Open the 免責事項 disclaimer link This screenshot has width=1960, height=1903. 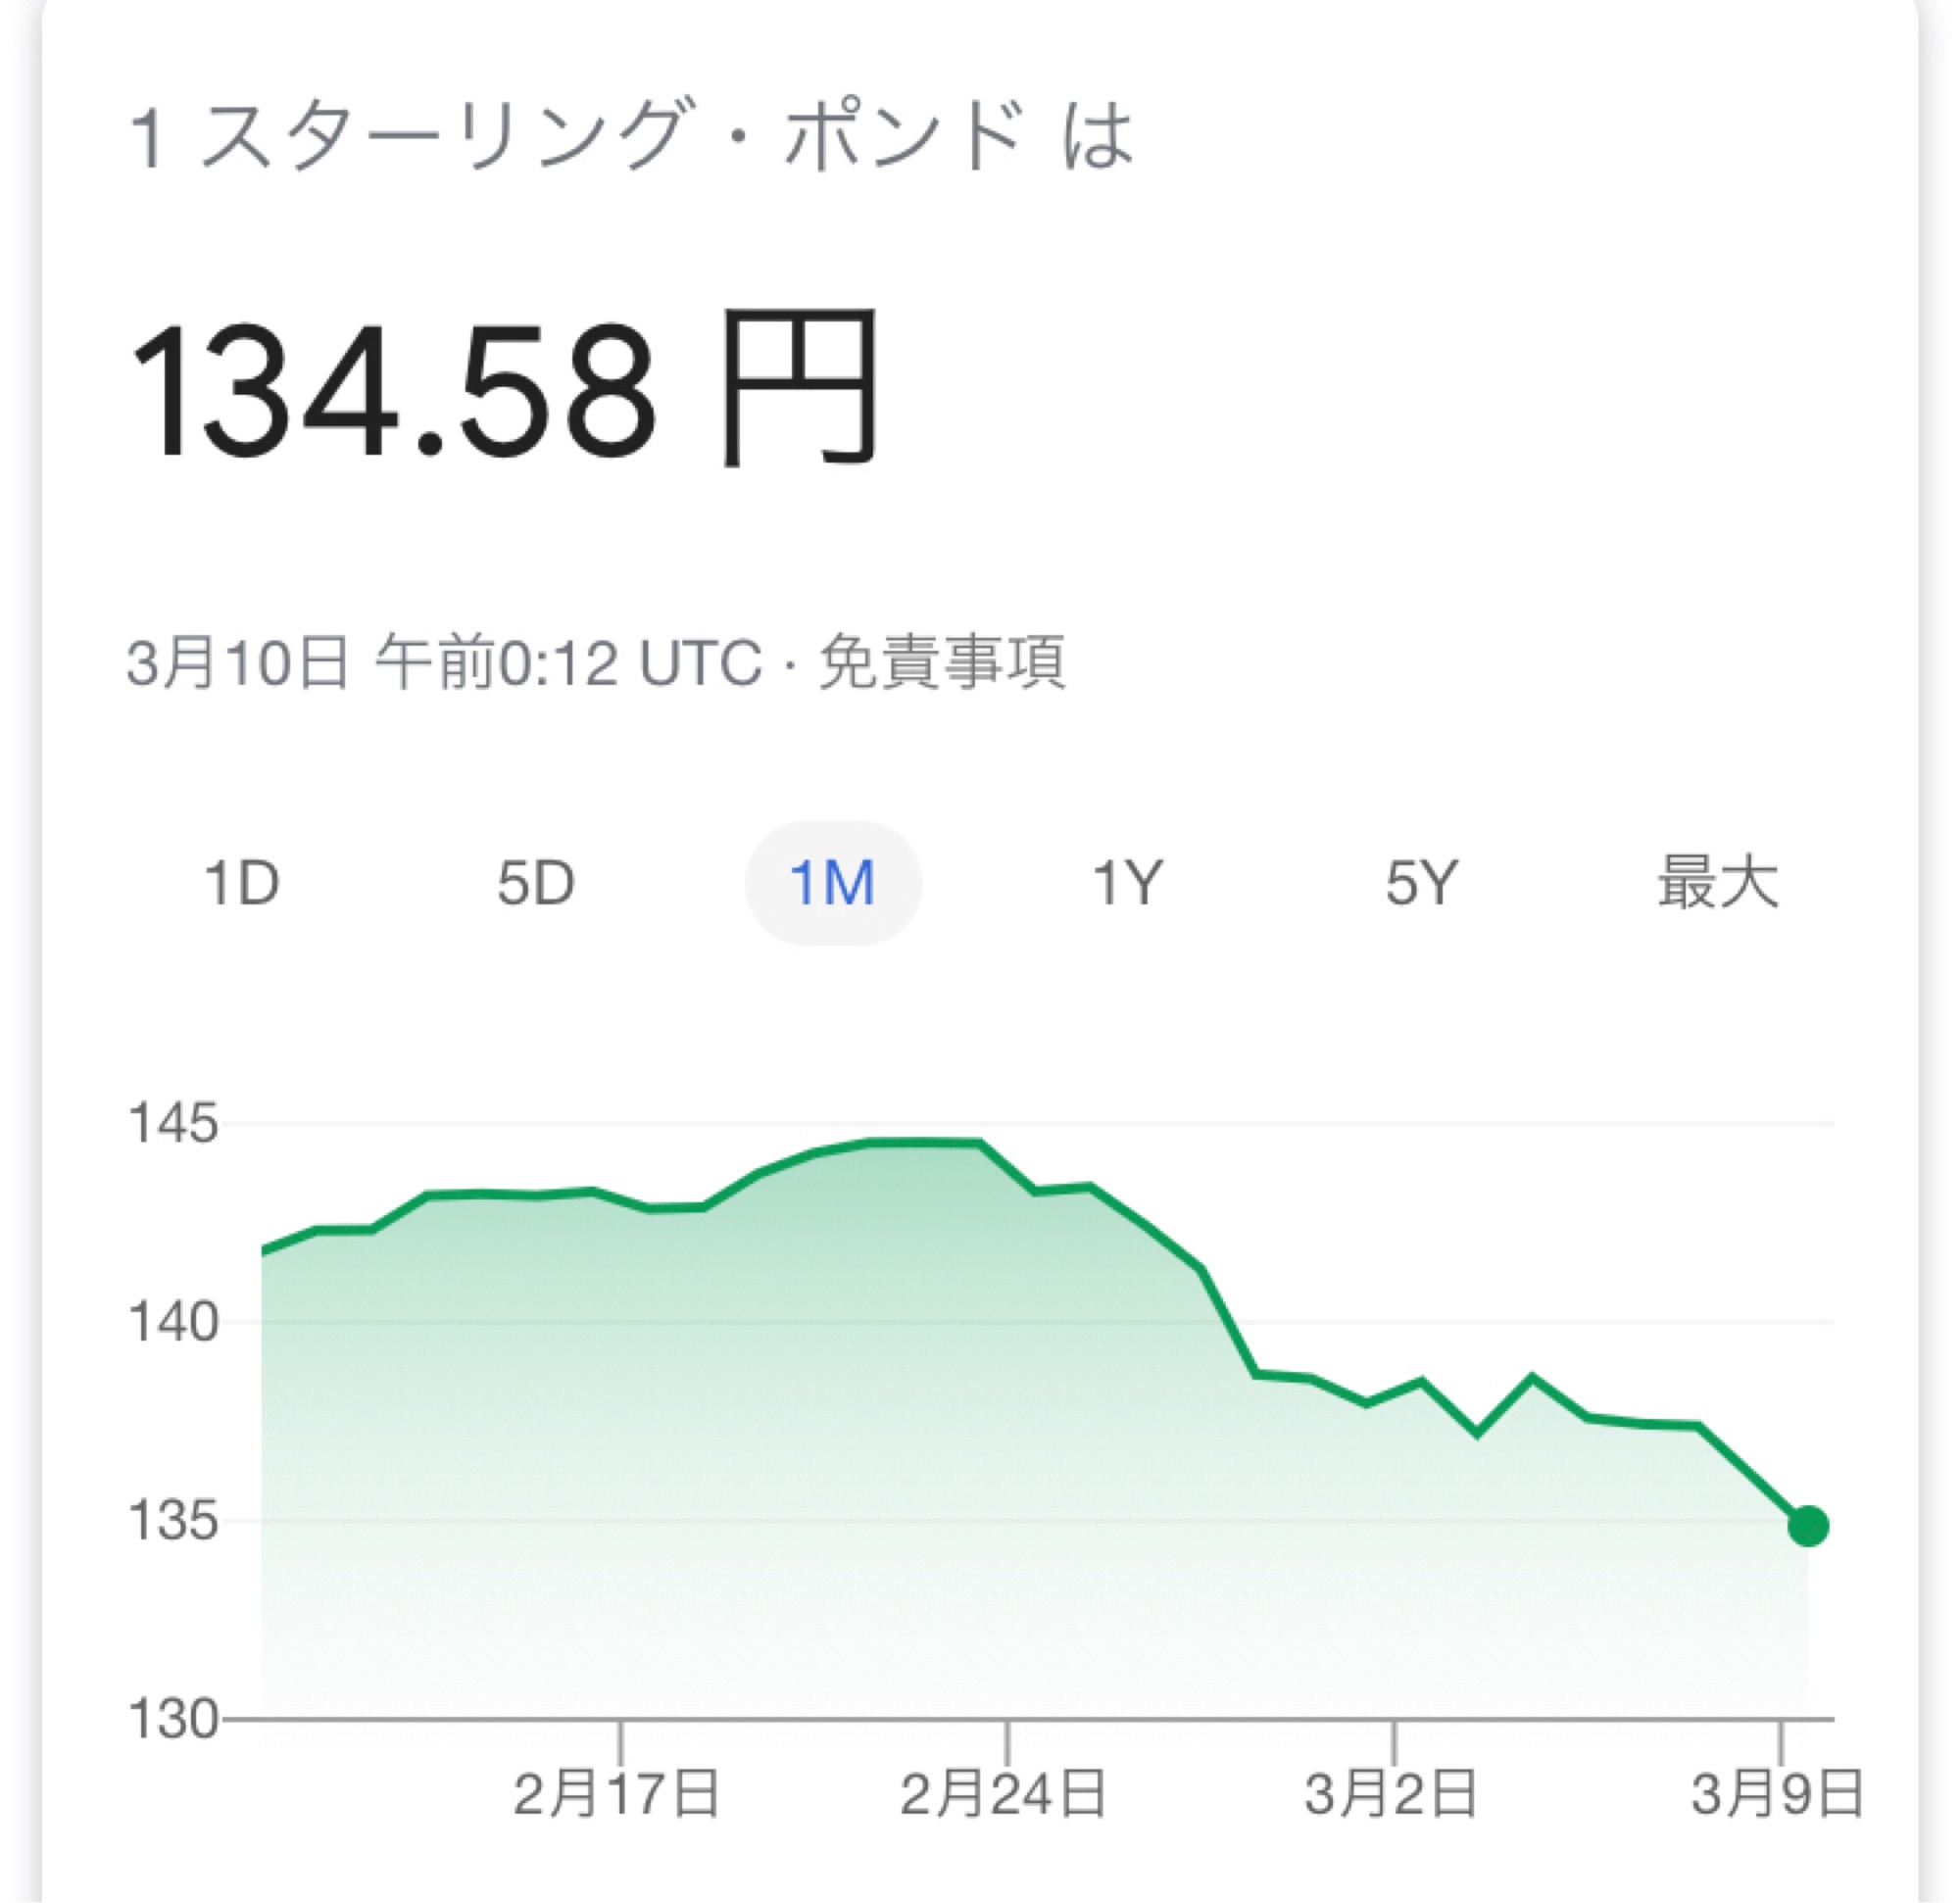[941, 662]
